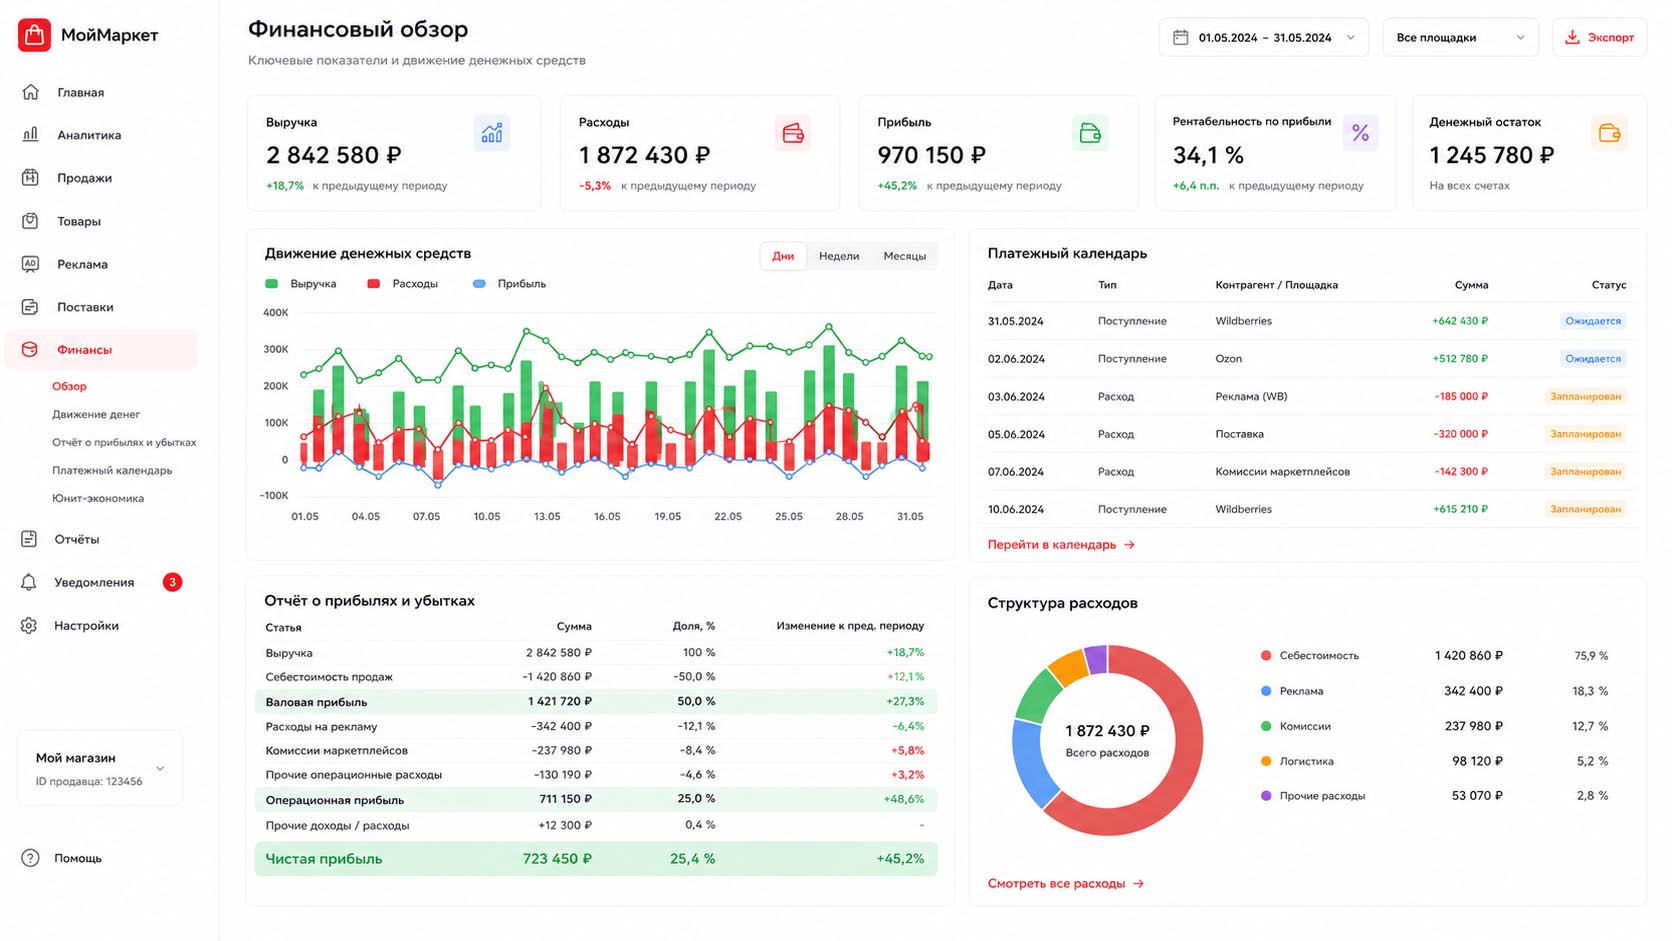Open the date range 01.05.2024 – 31.05.2024 dropdown

[x=1264, y=38]
